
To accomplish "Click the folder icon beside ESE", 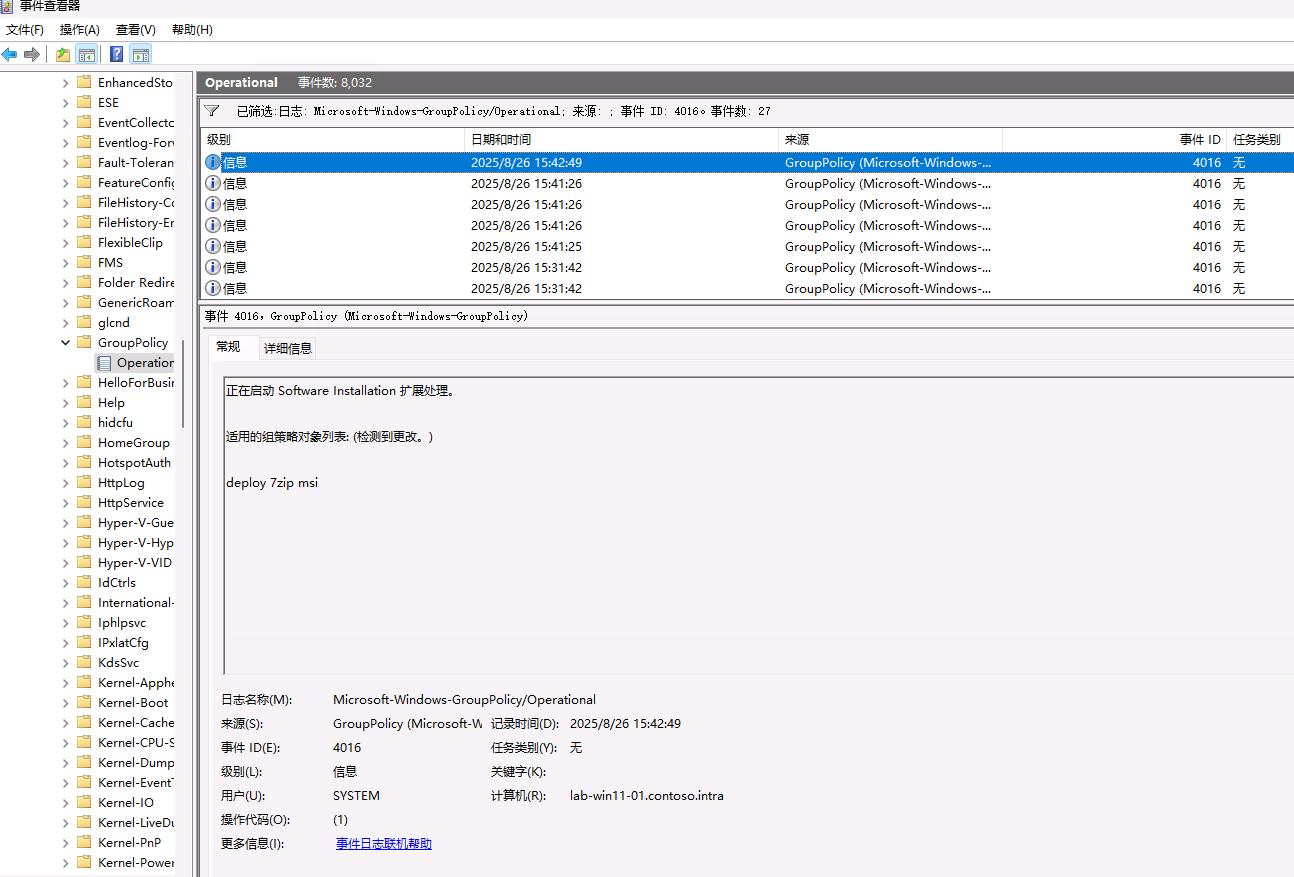I will [x=84, y=102].
